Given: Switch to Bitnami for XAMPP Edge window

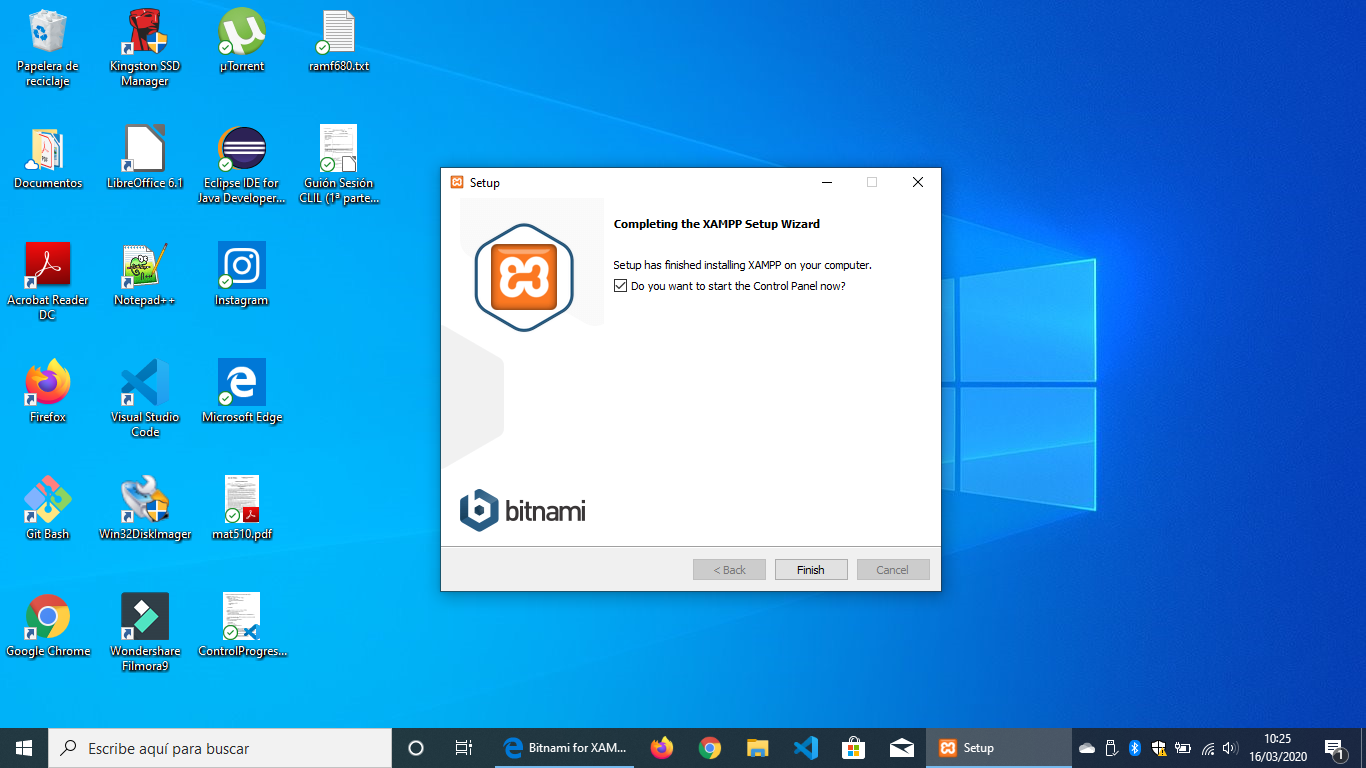Looking at the screenshot, I should [x=565, y=748].
